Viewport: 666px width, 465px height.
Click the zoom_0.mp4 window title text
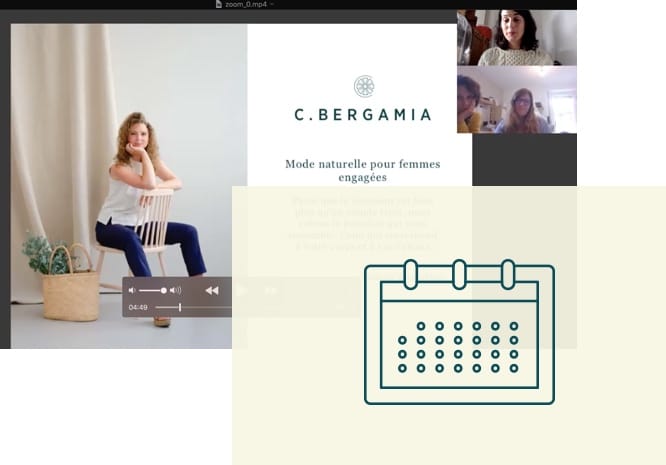click(x=246, y=4)
